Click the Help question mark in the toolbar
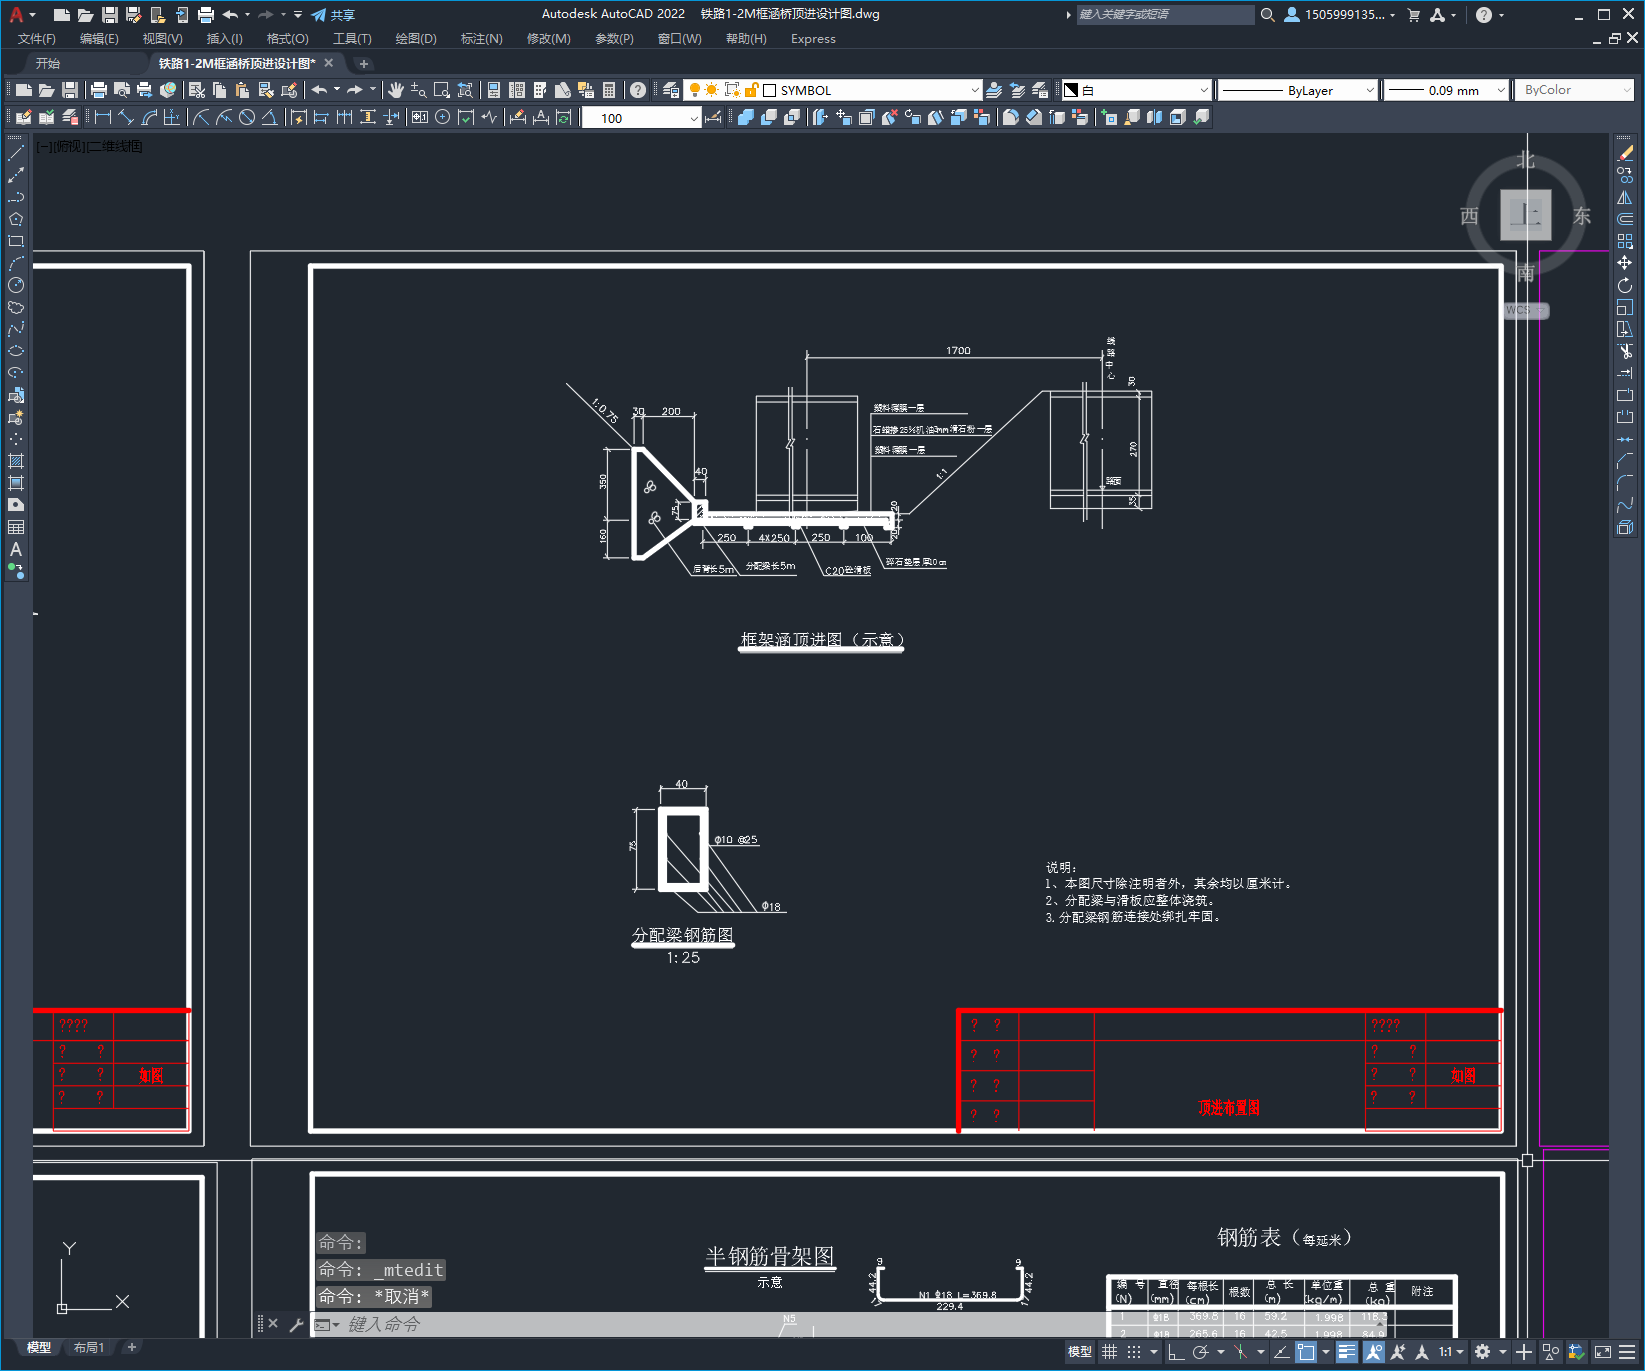 coord(638,90)
